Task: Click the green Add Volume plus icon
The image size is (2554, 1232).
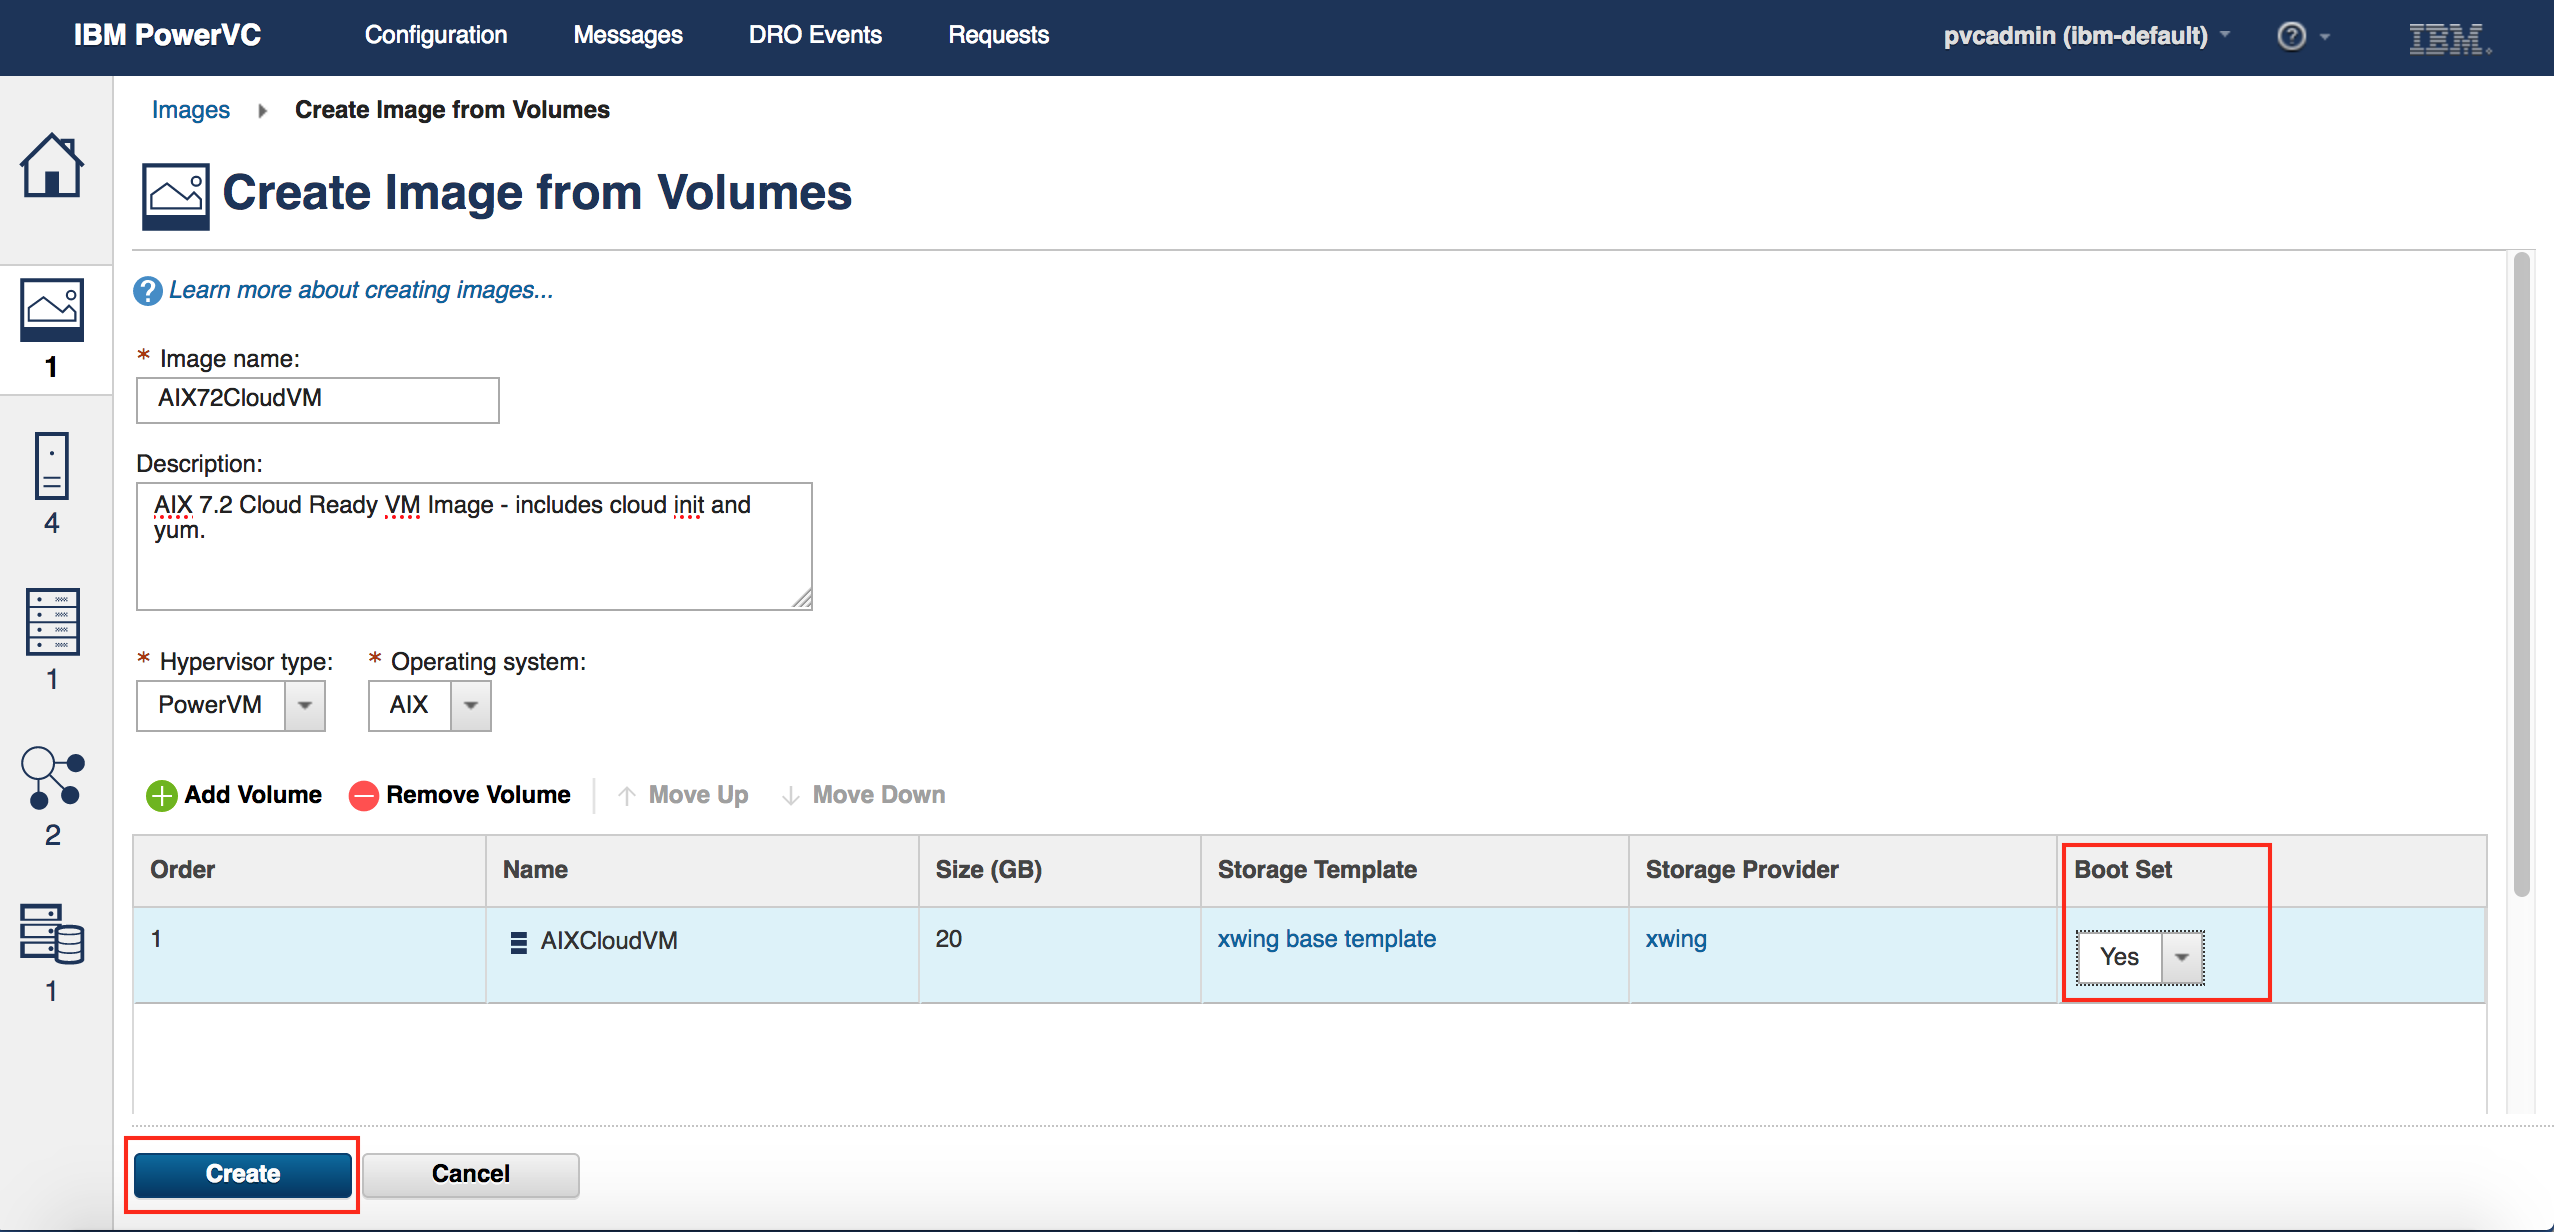Action: pyautogui.click(x=161, y=796)
